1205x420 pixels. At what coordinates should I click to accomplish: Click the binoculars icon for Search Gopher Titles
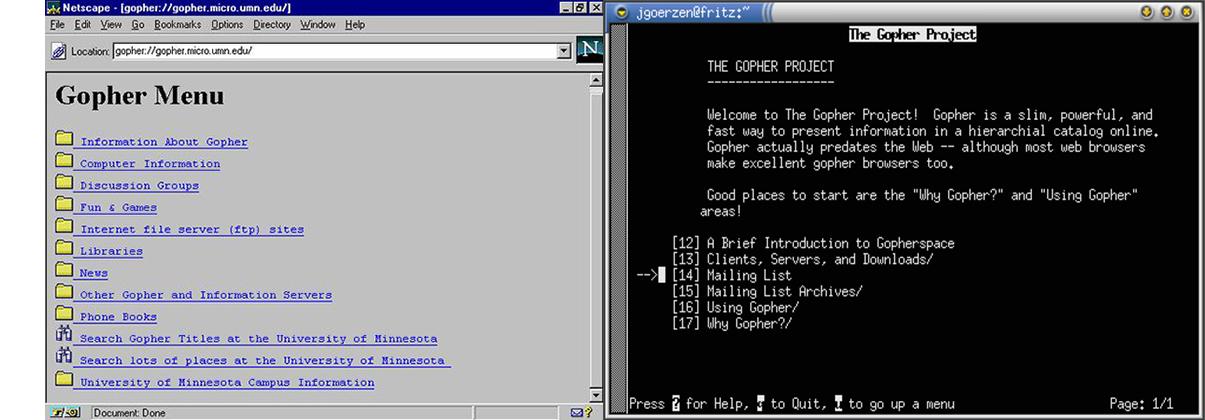tap(65, 337)
